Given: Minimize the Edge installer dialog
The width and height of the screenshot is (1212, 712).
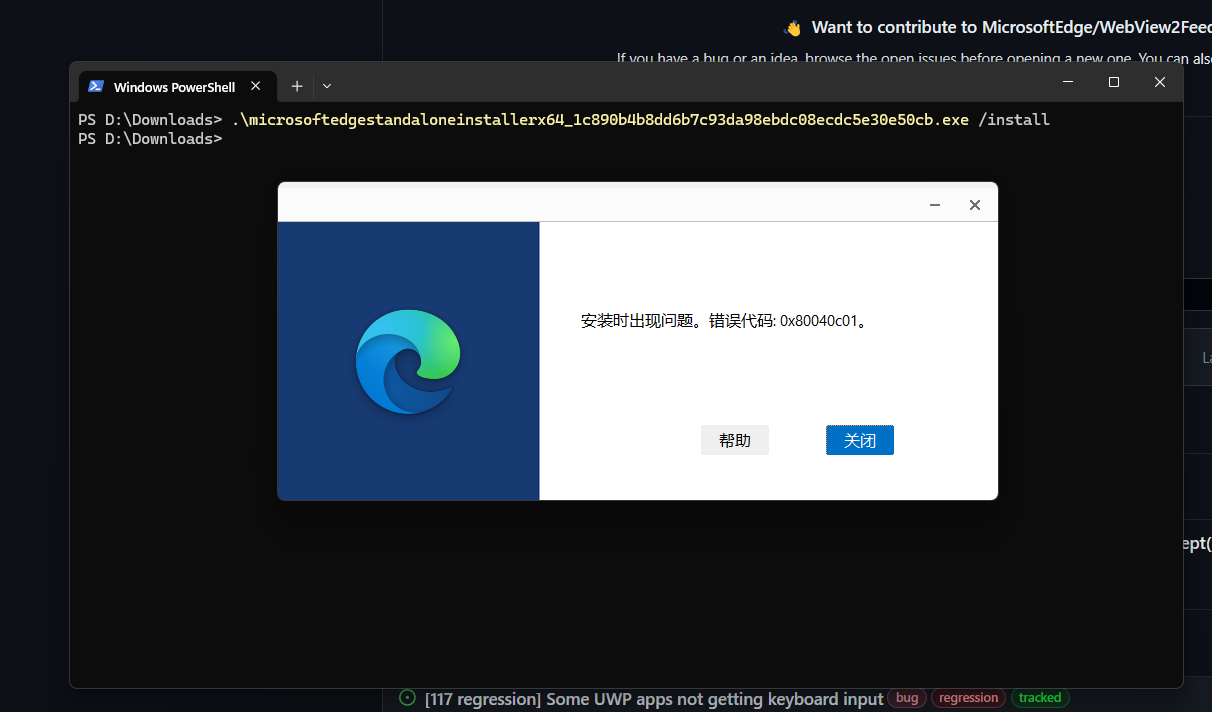Looking at the screenshot, I should [x=935, y=205].
